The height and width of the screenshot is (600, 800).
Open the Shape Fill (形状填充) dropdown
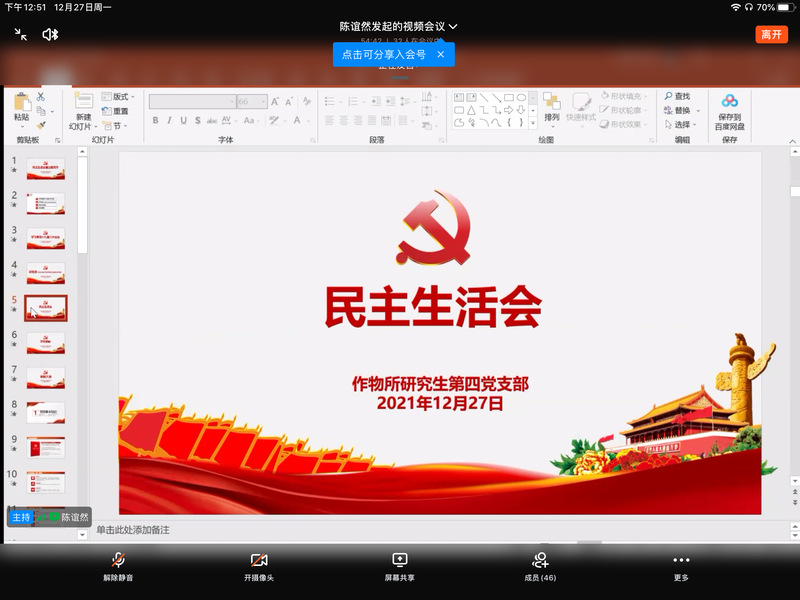click(623, 96)
